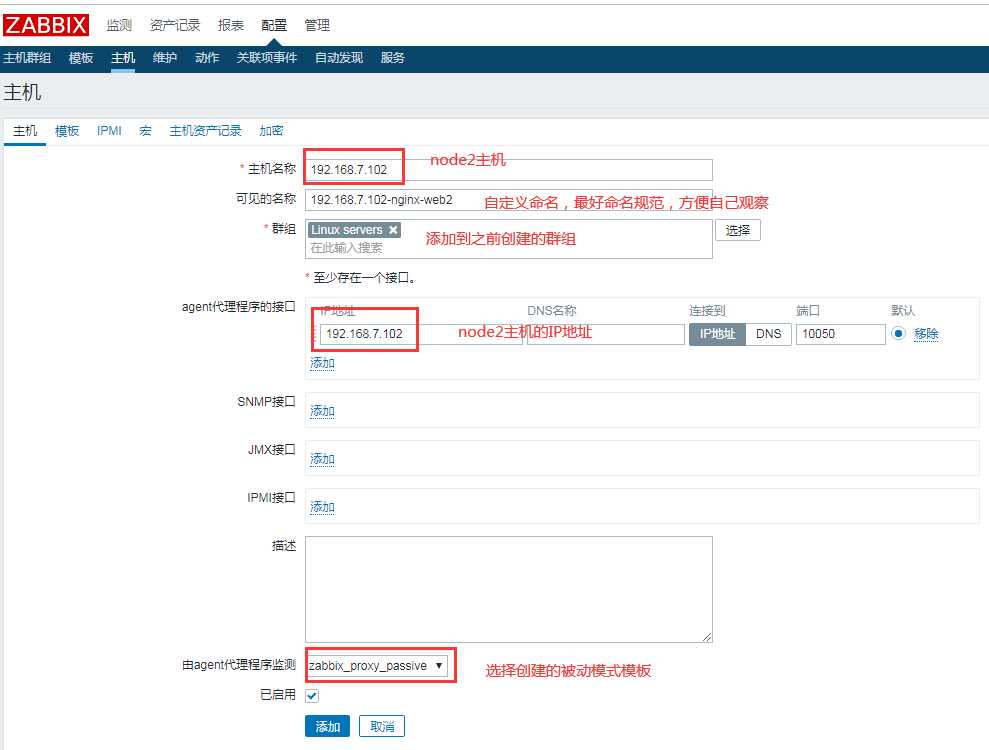Go to 动作 submenu
The height and width of the screenshot is (750, 989).
(x=207, y=58)
